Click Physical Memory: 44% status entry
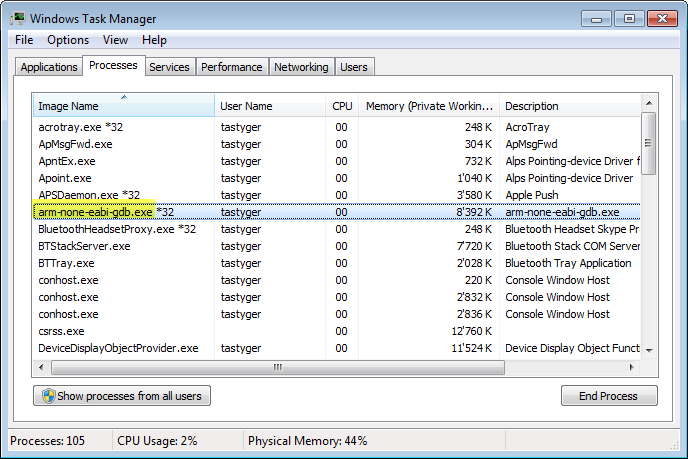Screen dimensions: 688x459 coord(307,441)
